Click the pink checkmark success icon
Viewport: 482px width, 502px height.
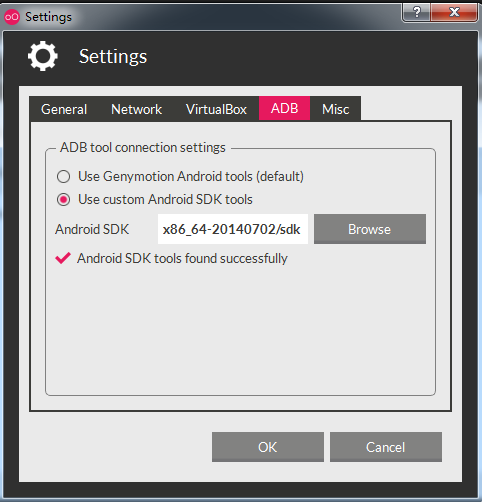pos(63,258)
